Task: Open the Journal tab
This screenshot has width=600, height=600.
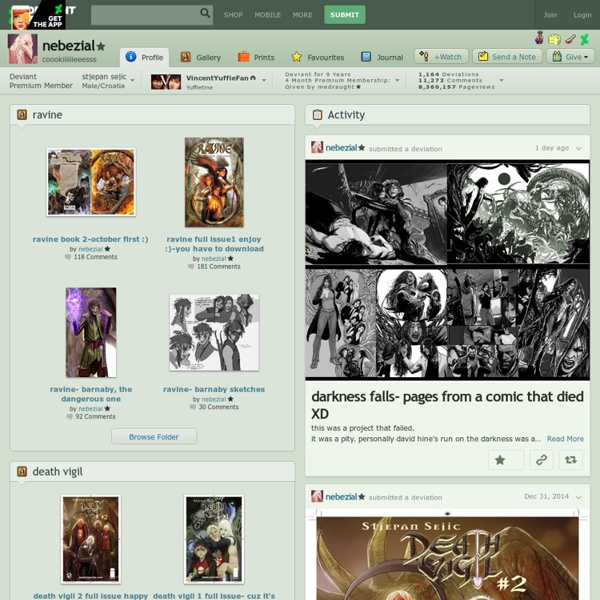Action: click(382, 57)
